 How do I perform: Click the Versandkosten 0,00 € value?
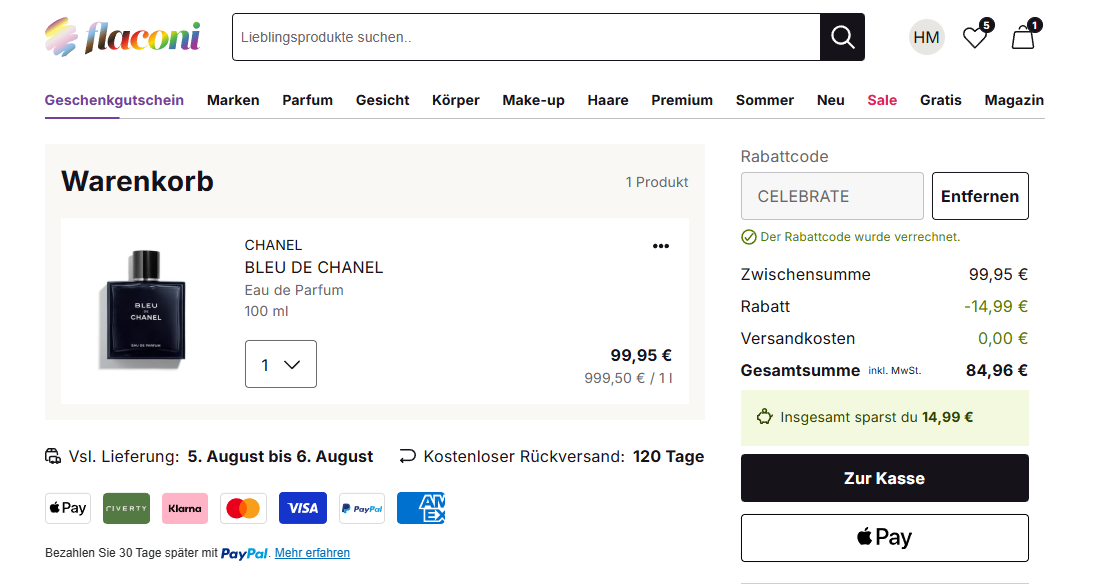pyautogui.click(x=1003, y=338)
